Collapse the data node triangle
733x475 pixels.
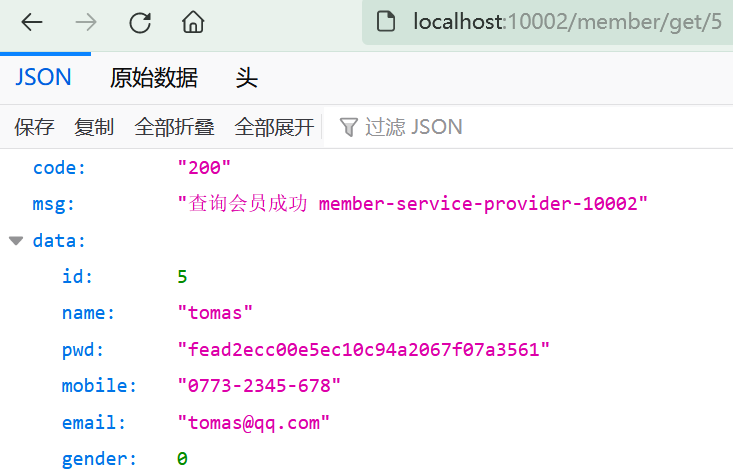pos(16,241)
